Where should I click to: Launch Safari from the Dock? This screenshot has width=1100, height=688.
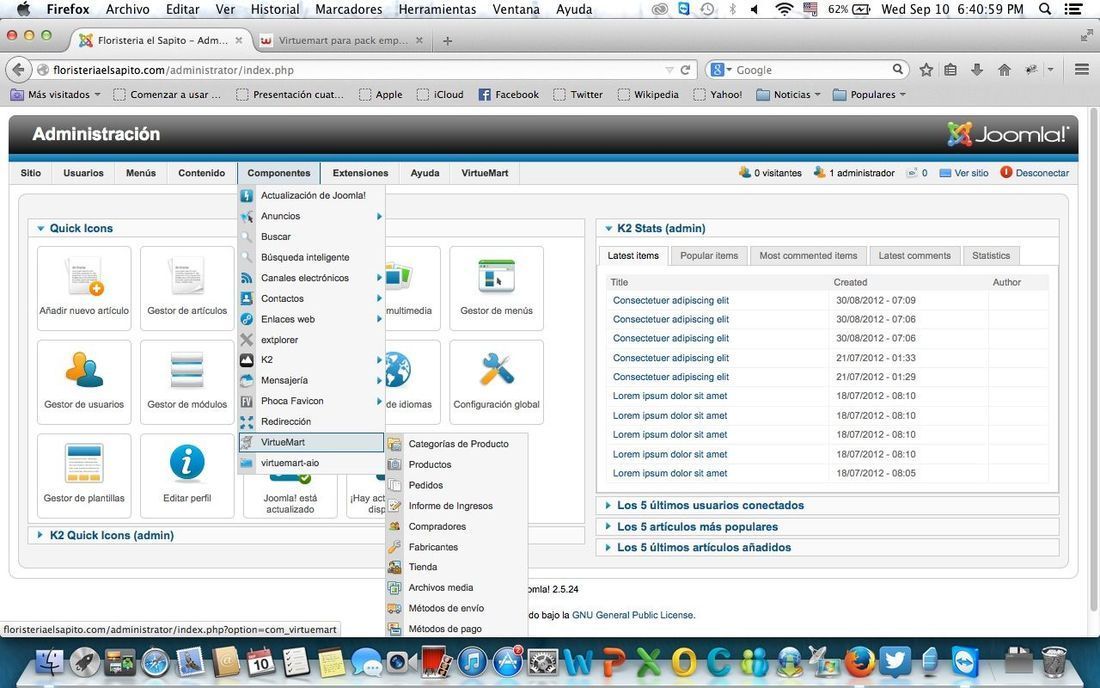(x=155, y=662)
